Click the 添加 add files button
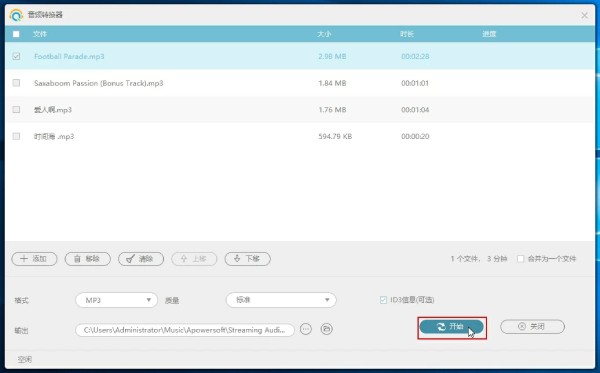Image resolution: width=600 pixels, height=373 pixels. [34, 259]
